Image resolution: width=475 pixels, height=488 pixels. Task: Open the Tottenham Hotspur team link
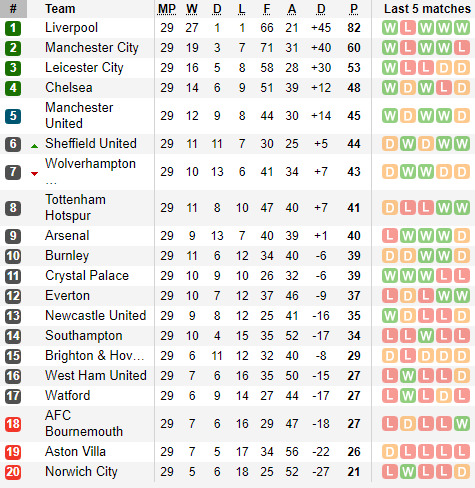[76, 208]
